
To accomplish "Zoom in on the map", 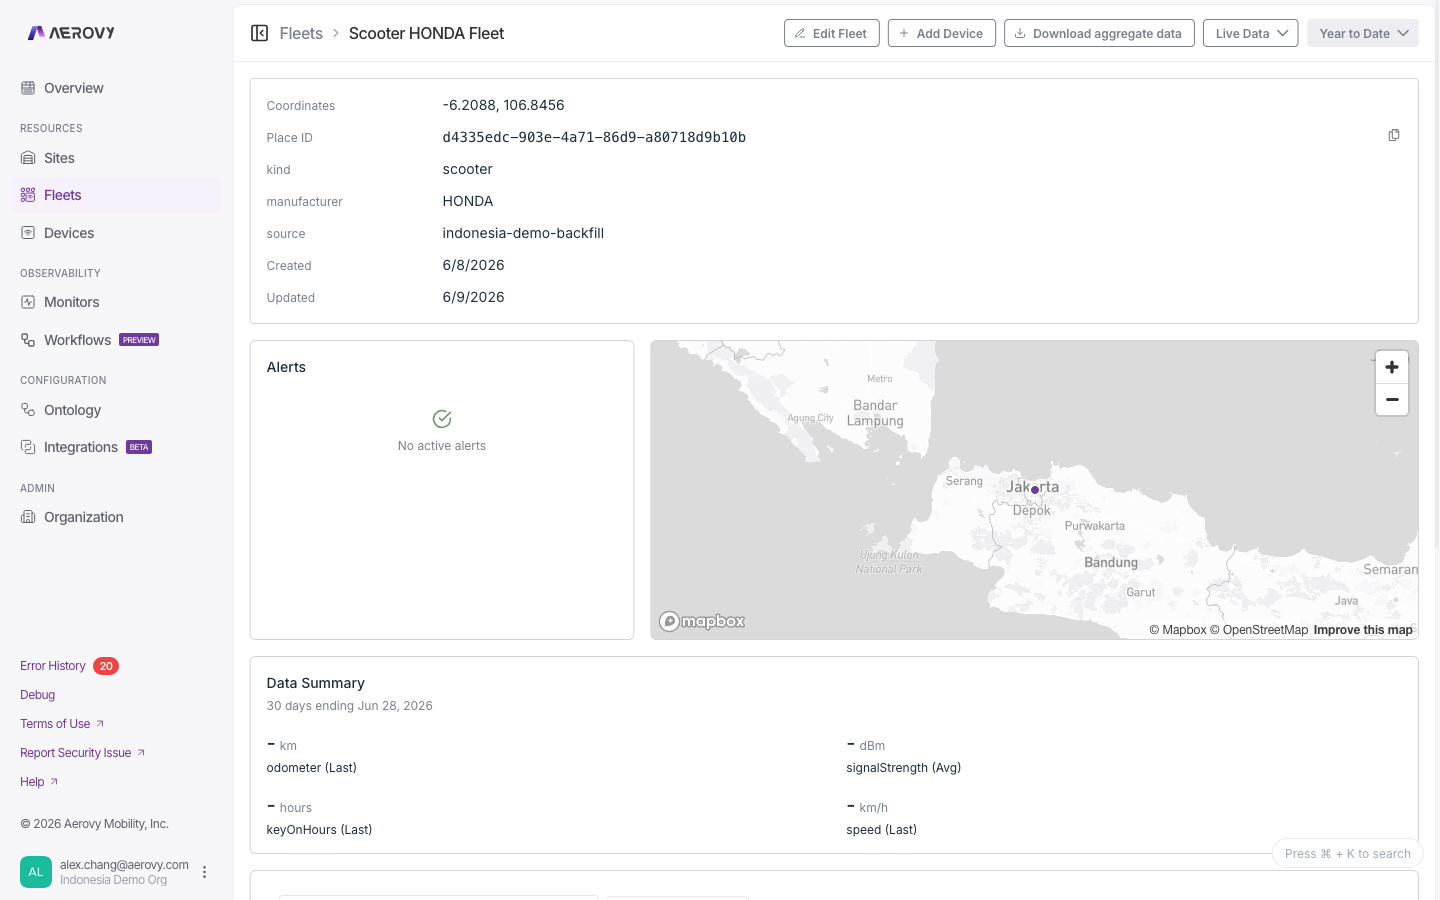I will pos(1392,367).
